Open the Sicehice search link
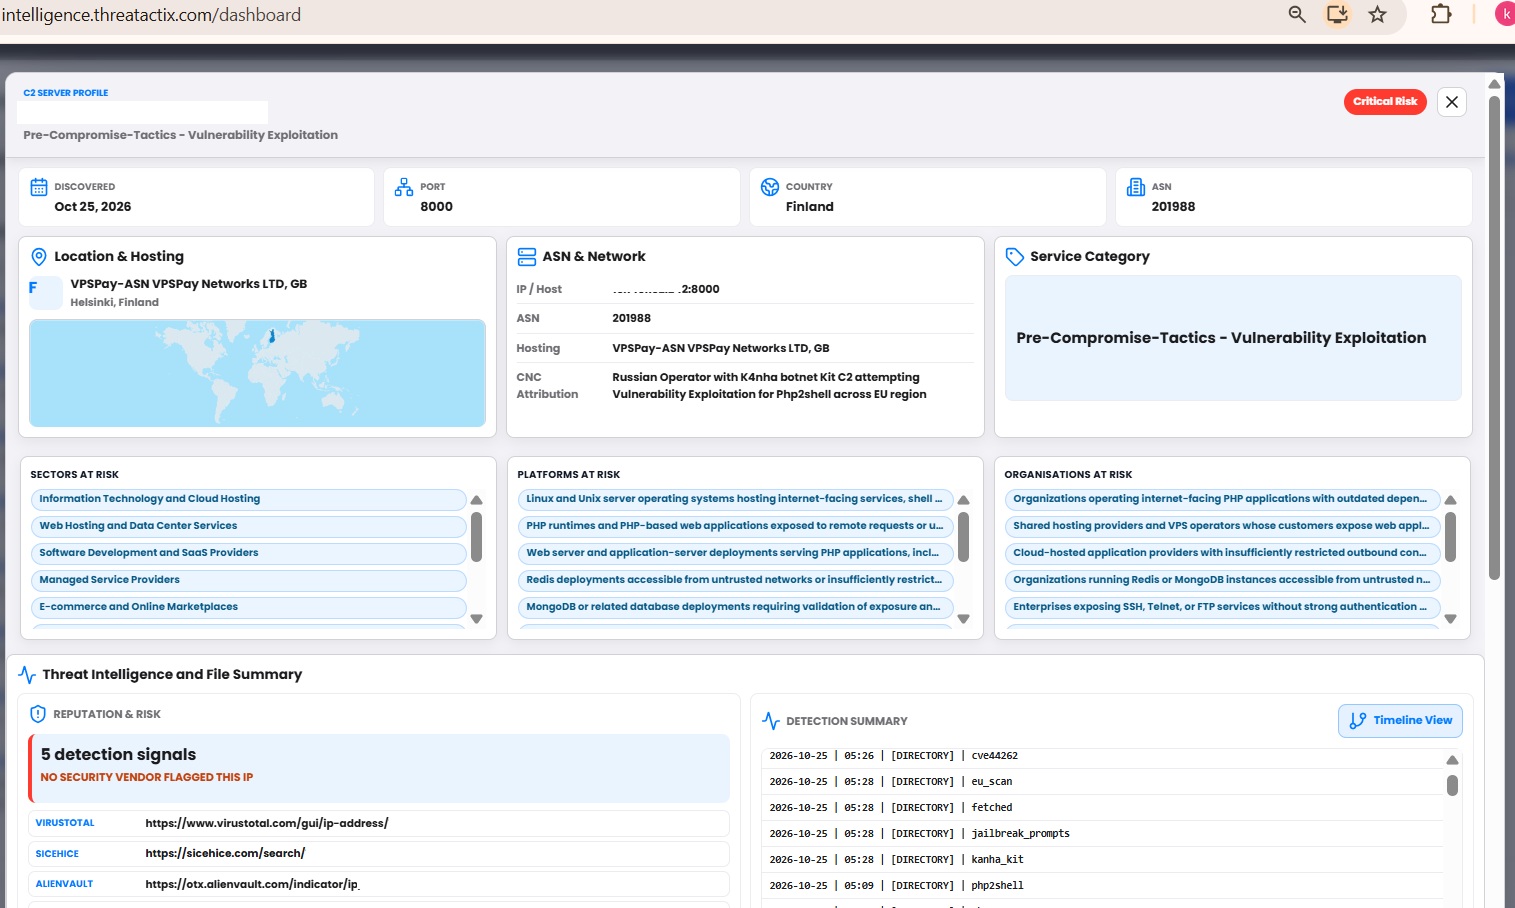Image resolution: width=1515 pixels, height=908 pixels. pyautogui.click(x=225, y=853)
